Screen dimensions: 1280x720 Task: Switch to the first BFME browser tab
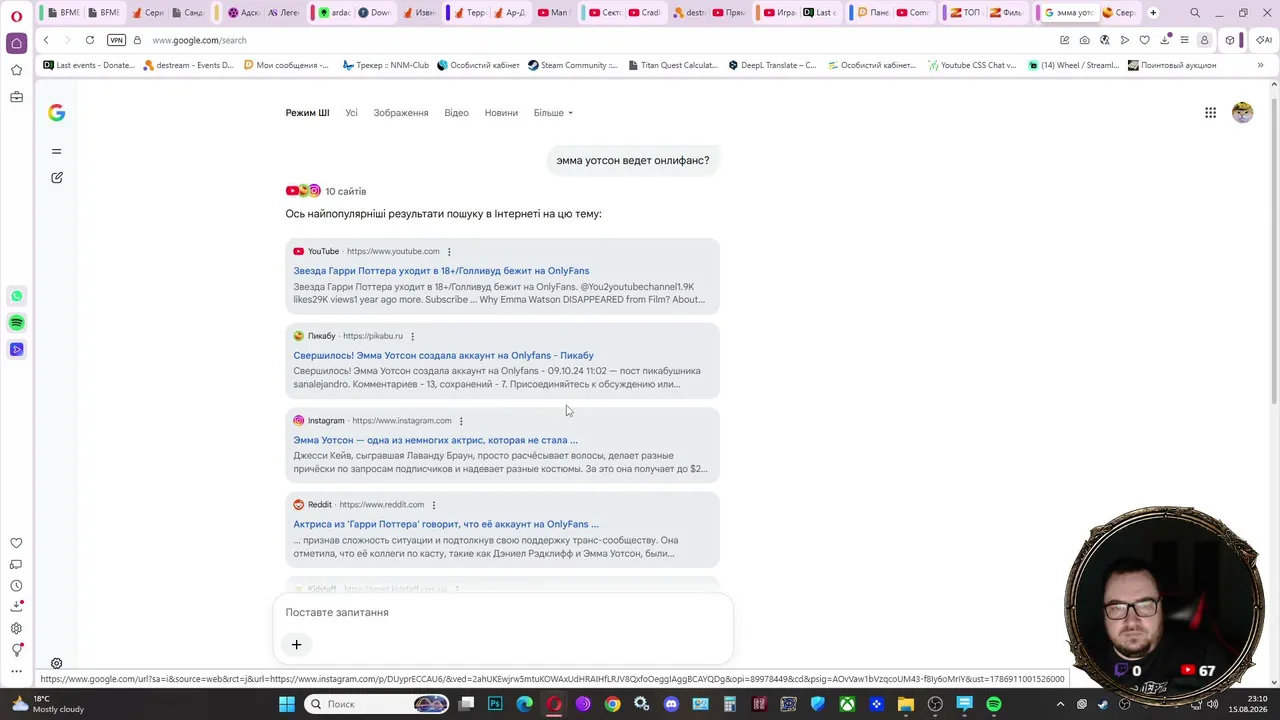[x=62, y=13]
